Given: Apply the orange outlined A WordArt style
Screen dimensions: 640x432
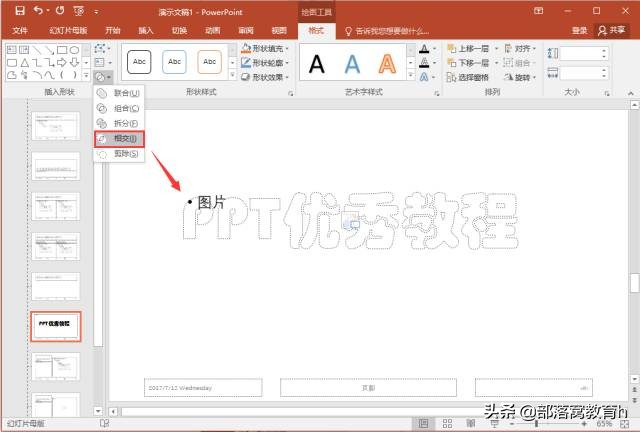Looking at the screenshot, I should point(387,63).
